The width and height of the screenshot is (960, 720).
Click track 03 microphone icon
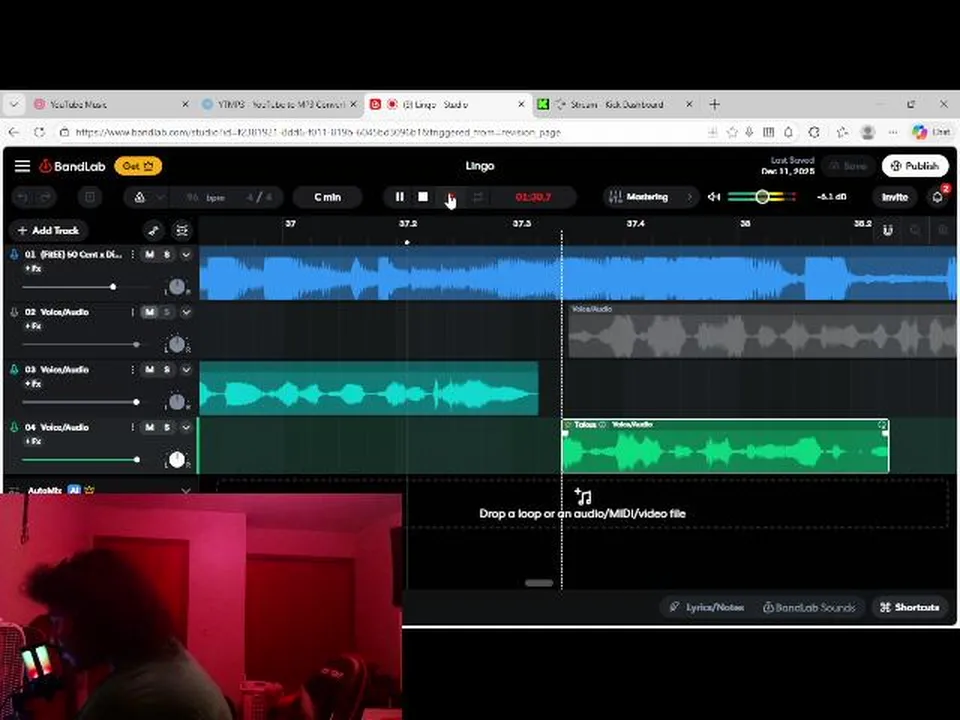coord(14,370)
